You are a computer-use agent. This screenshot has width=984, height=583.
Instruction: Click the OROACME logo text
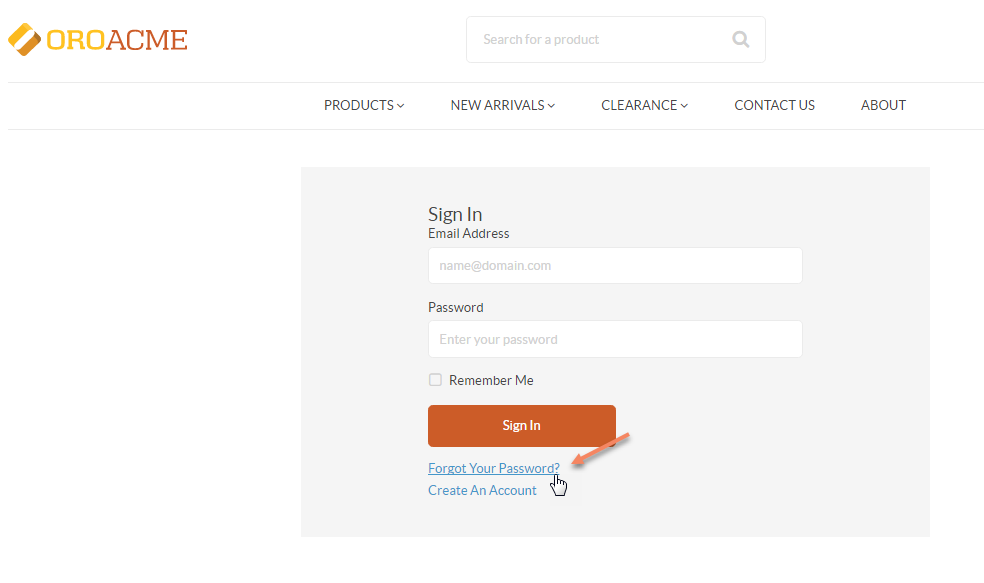coord(117,40)
